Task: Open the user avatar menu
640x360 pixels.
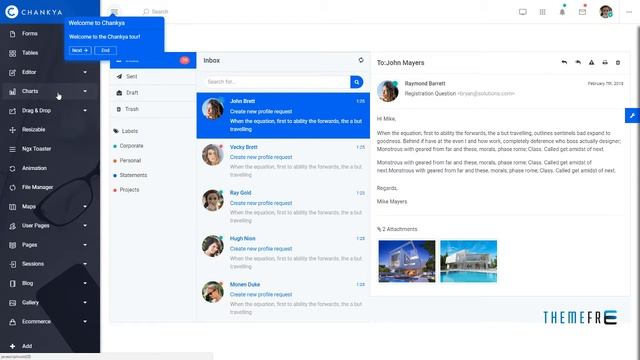Action: click(x=606, y=11)
